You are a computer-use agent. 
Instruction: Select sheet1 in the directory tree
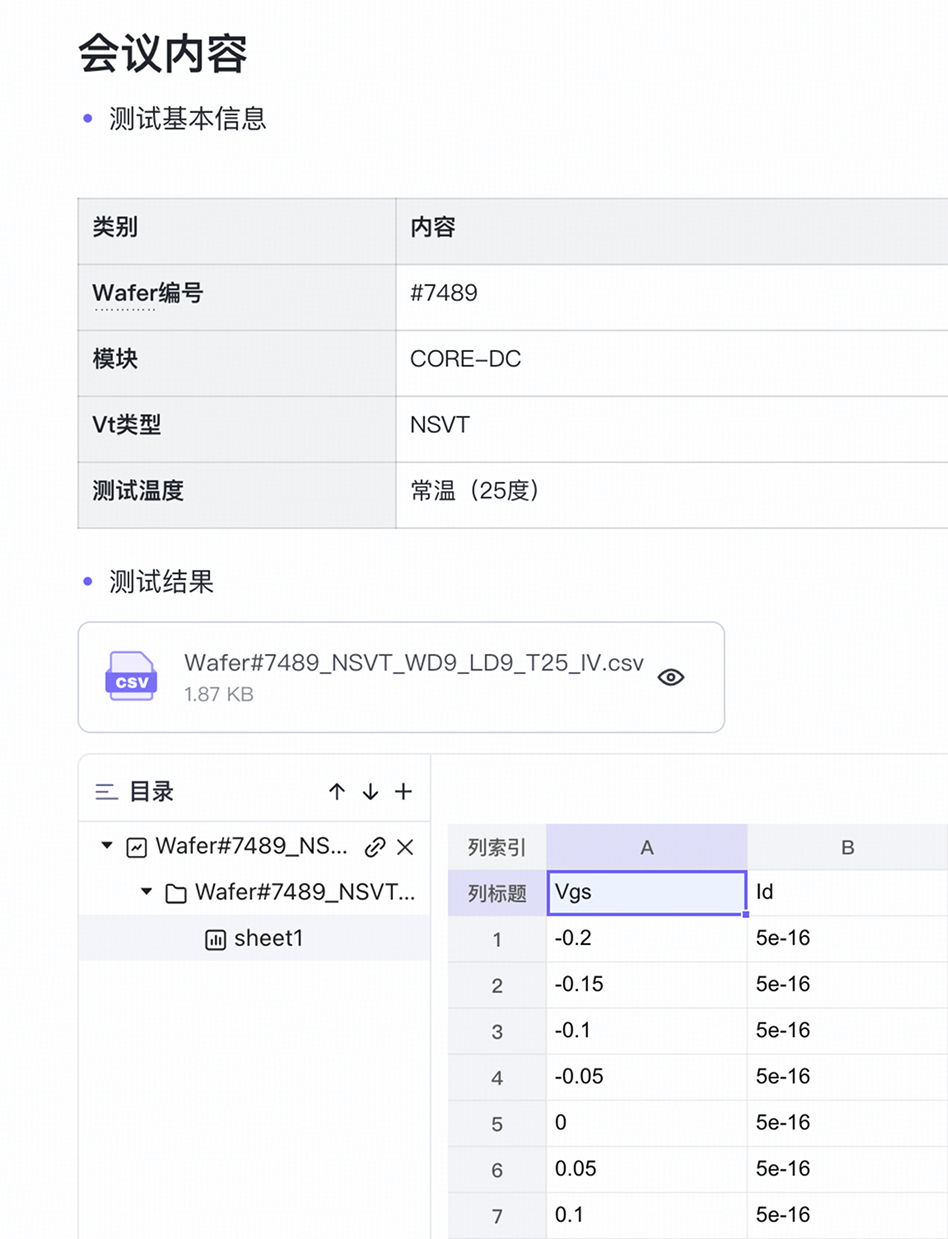267,939
